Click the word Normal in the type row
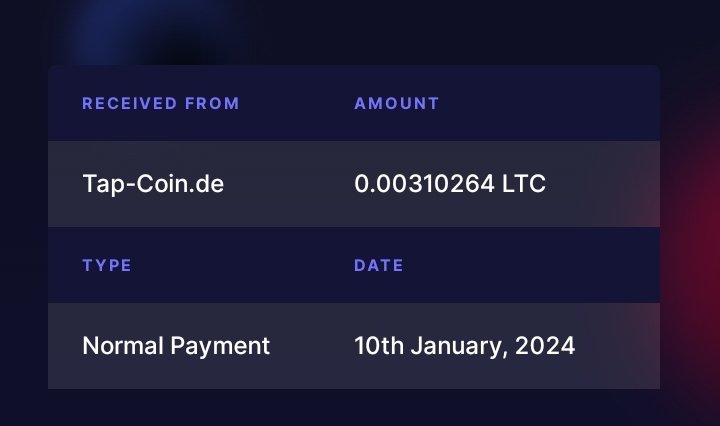The width and height of the screenshot is (720, 426). pos(123,346)
